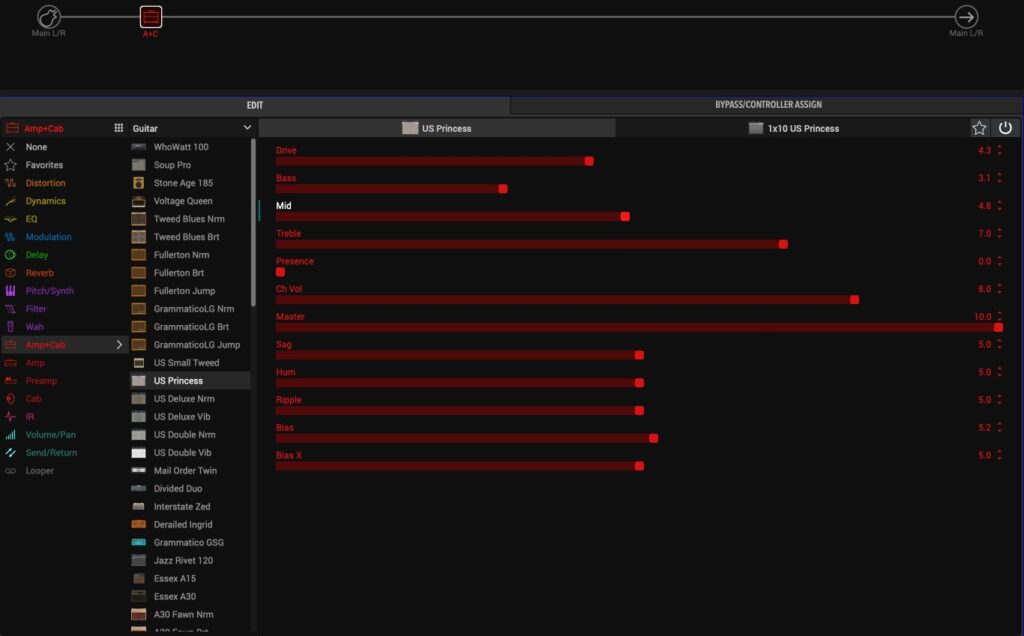This screenshot has width=1024, height=636.
Task: Toggle the block bypass power button
Action: pos(1005,128)
